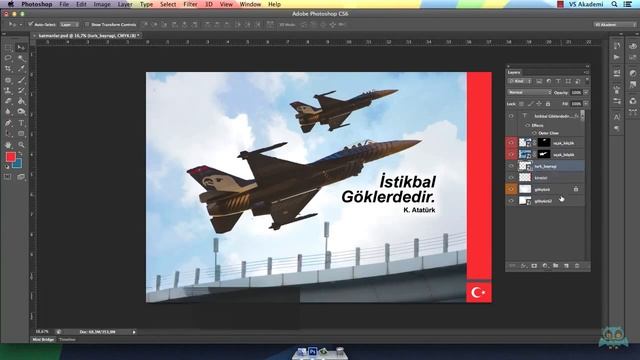
Task: Click the add layer mask icon
Action: [x=534, y=266]
